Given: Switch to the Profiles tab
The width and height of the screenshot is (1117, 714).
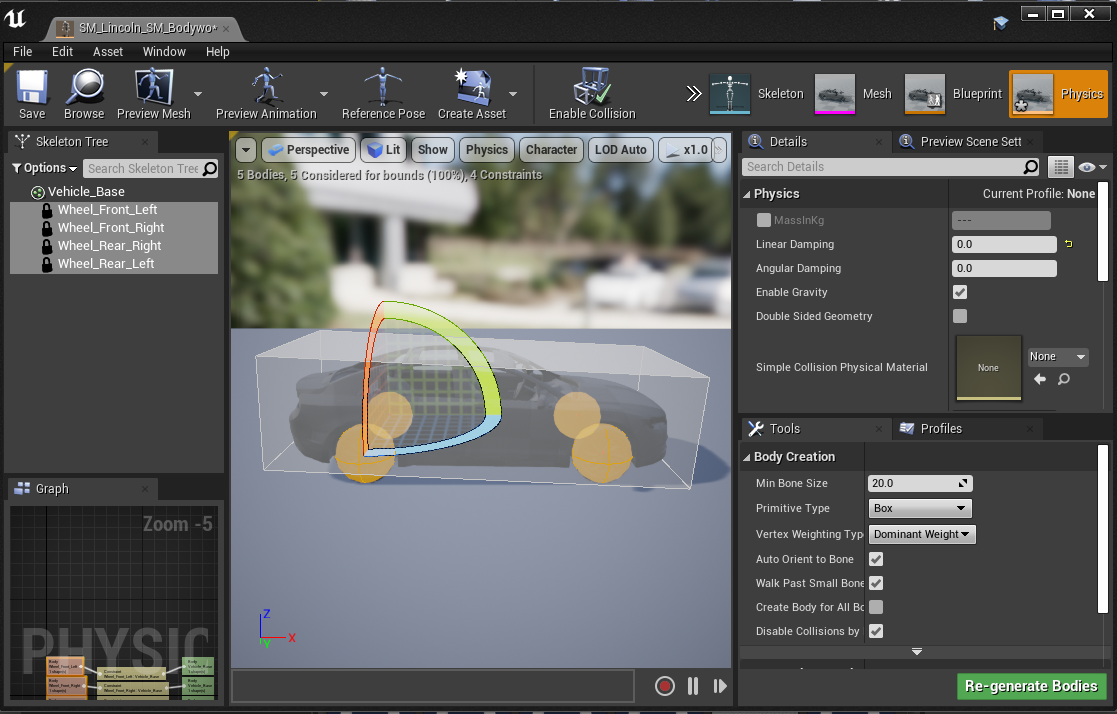Looking at the screenshot, I should click(940, 428).
